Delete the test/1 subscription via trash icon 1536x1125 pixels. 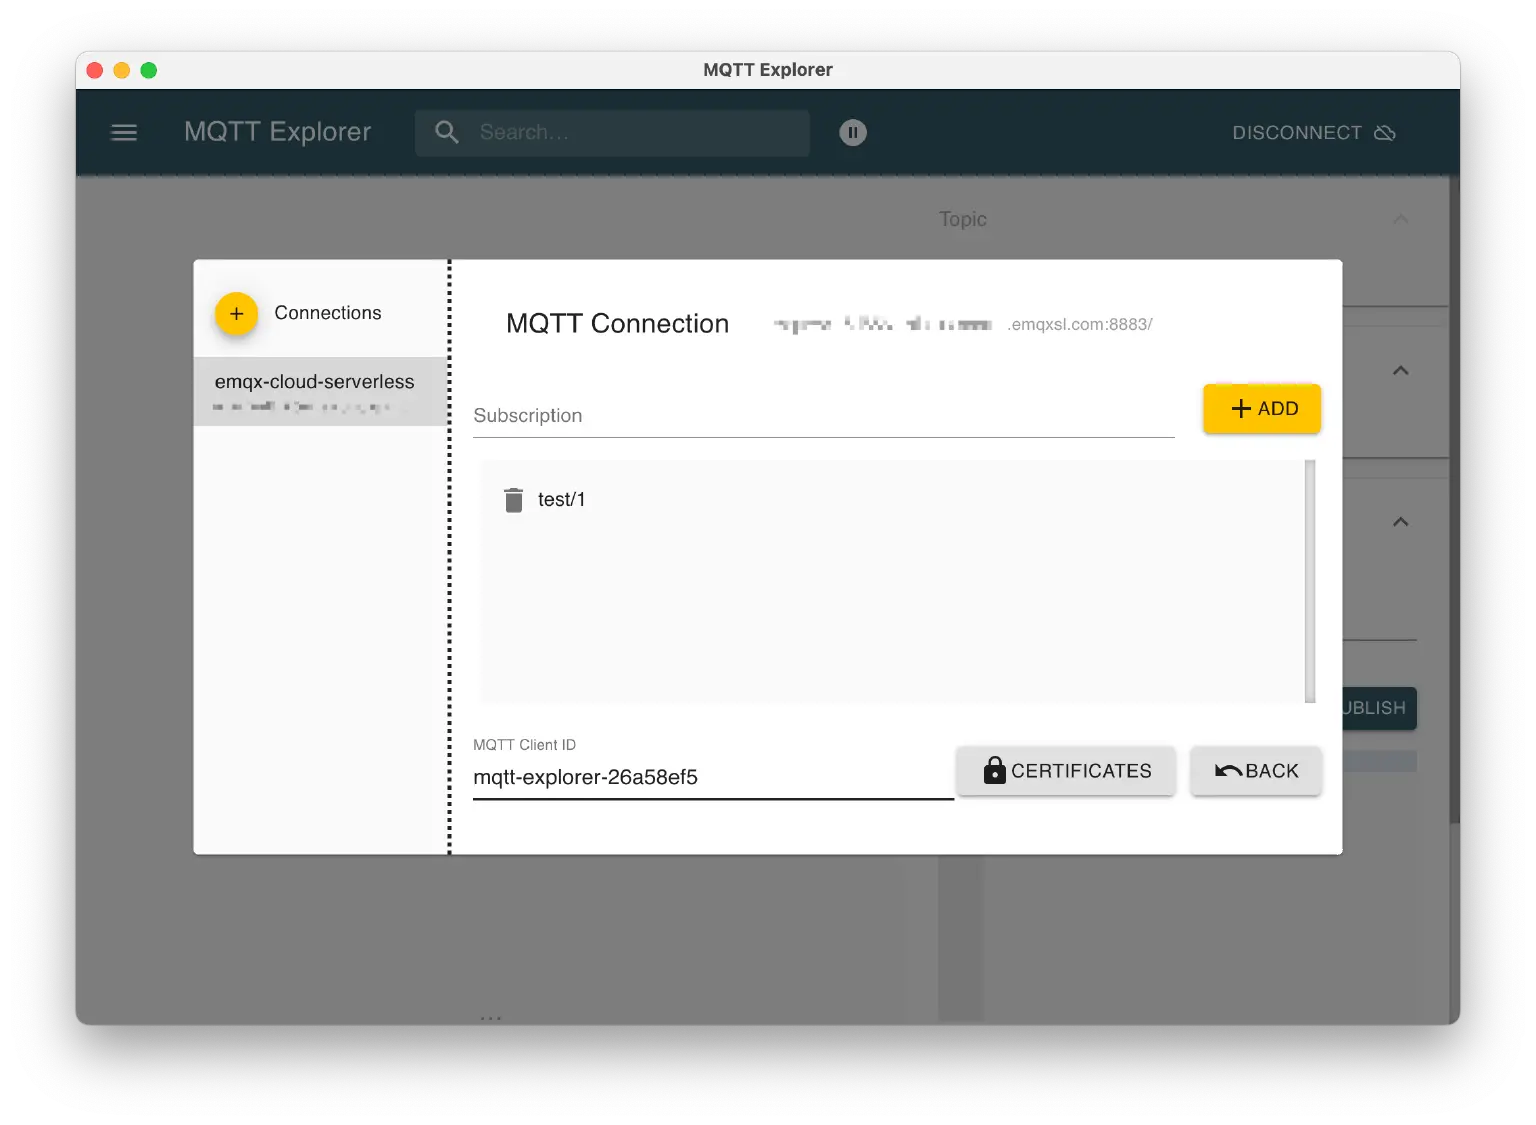pyautogui.click(x=514, y=499)
